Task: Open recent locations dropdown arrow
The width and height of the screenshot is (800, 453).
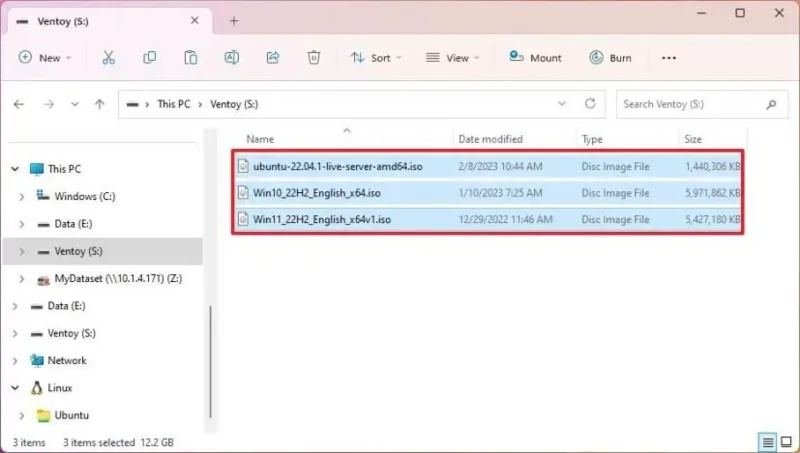Action: click(x=74, y=105)
